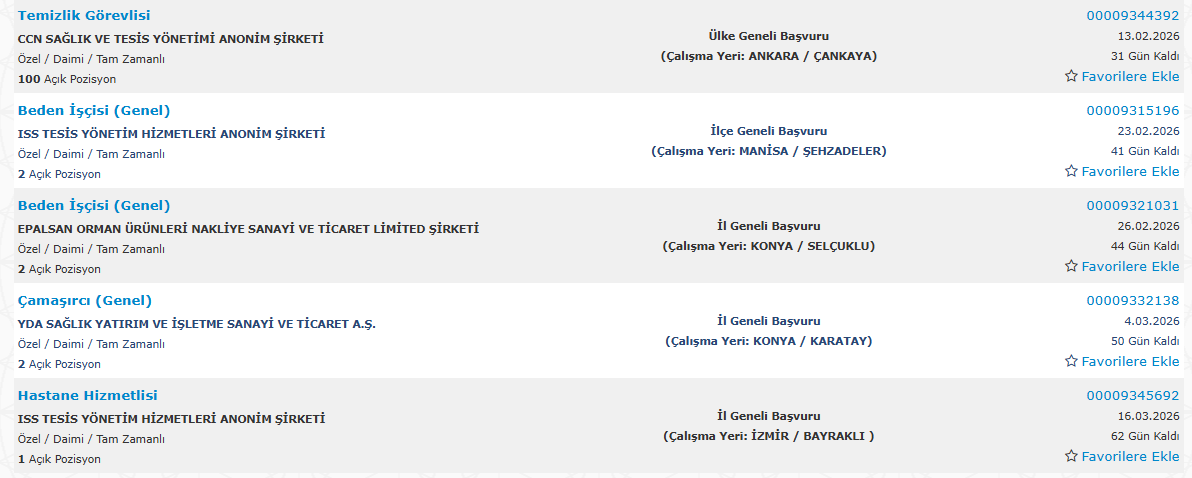Click the star icon on the Manisa Beden İşçisi listing
Viewport: 1192px width, 478px height.
click(1071, 171)
